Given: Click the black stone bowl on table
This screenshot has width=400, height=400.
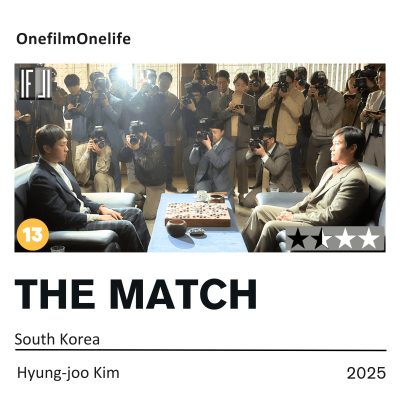Looking at the screenshot, I should coord(176,228).
